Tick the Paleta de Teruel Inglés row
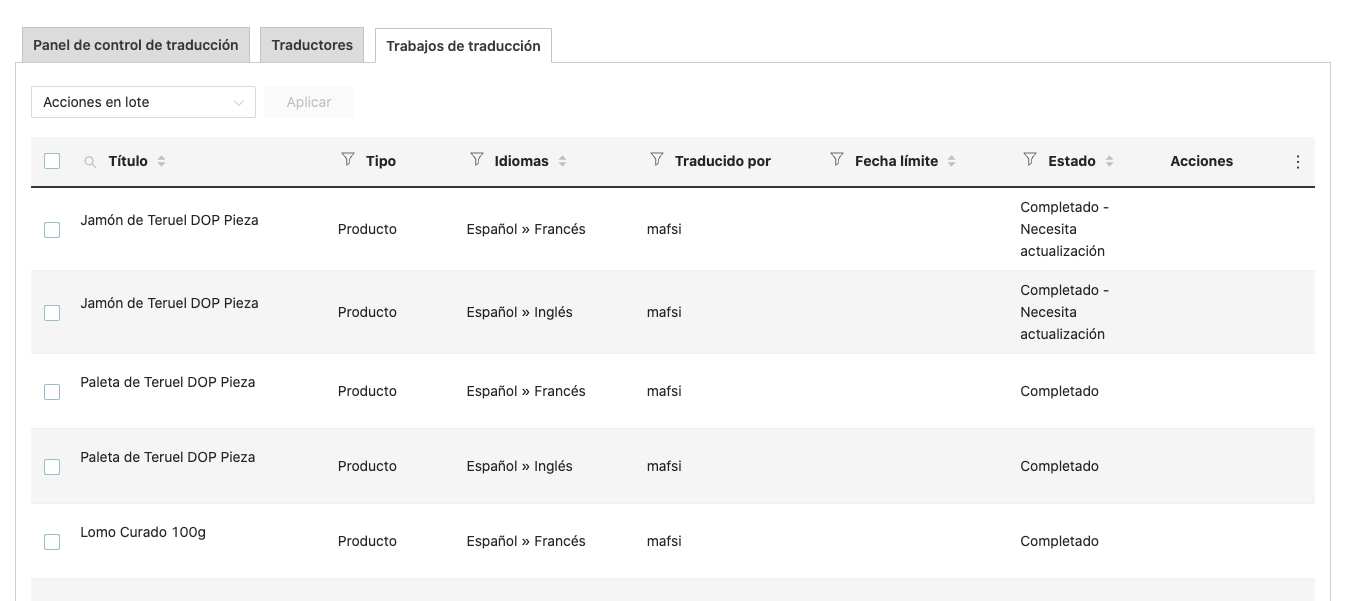The width and height of the screenshot is (1345, 601). (52, 467)
